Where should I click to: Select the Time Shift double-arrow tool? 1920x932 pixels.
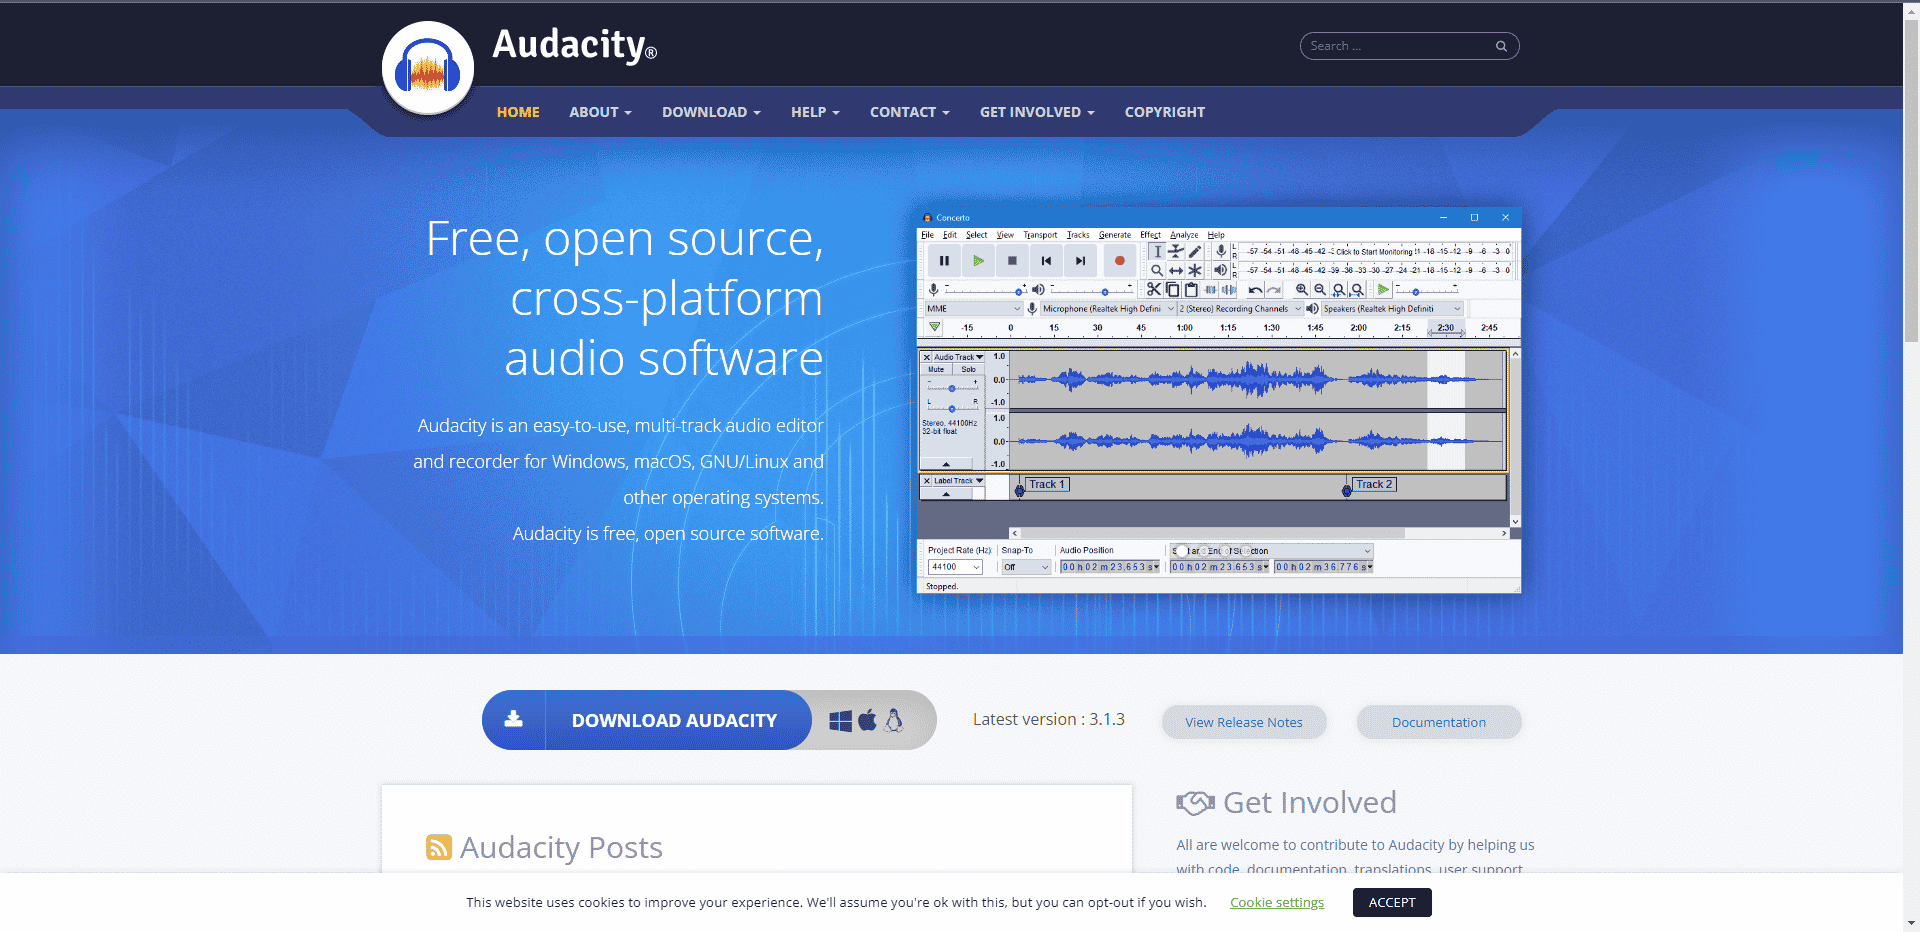(x=1176, y=270)
